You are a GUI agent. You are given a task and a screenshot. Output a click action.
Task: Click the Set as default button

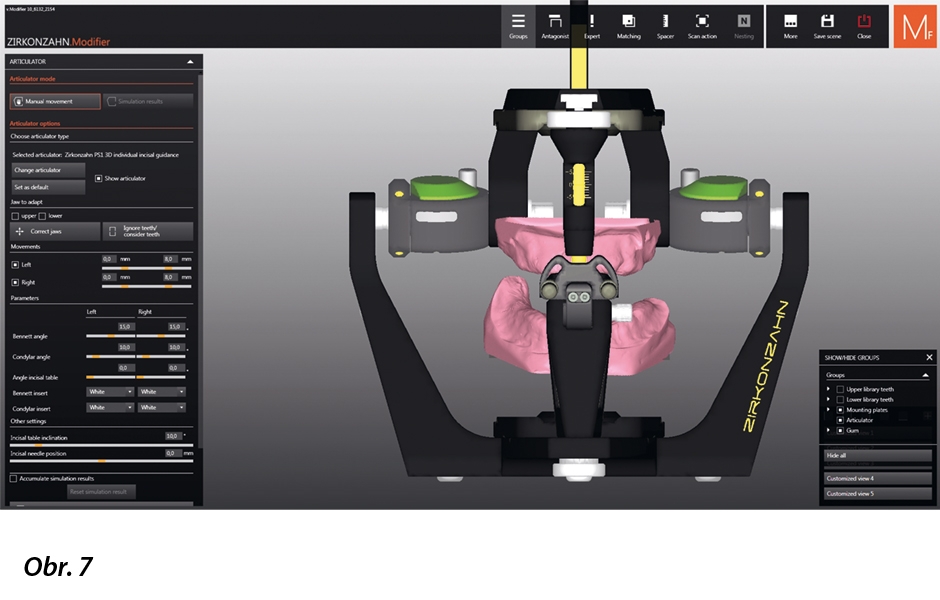click(48, 187)
